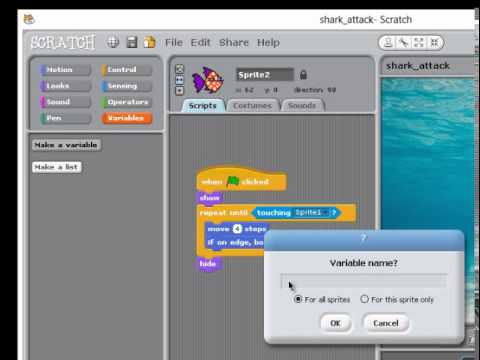Open the File menu

pyautogui.click(x=174, y=43)
